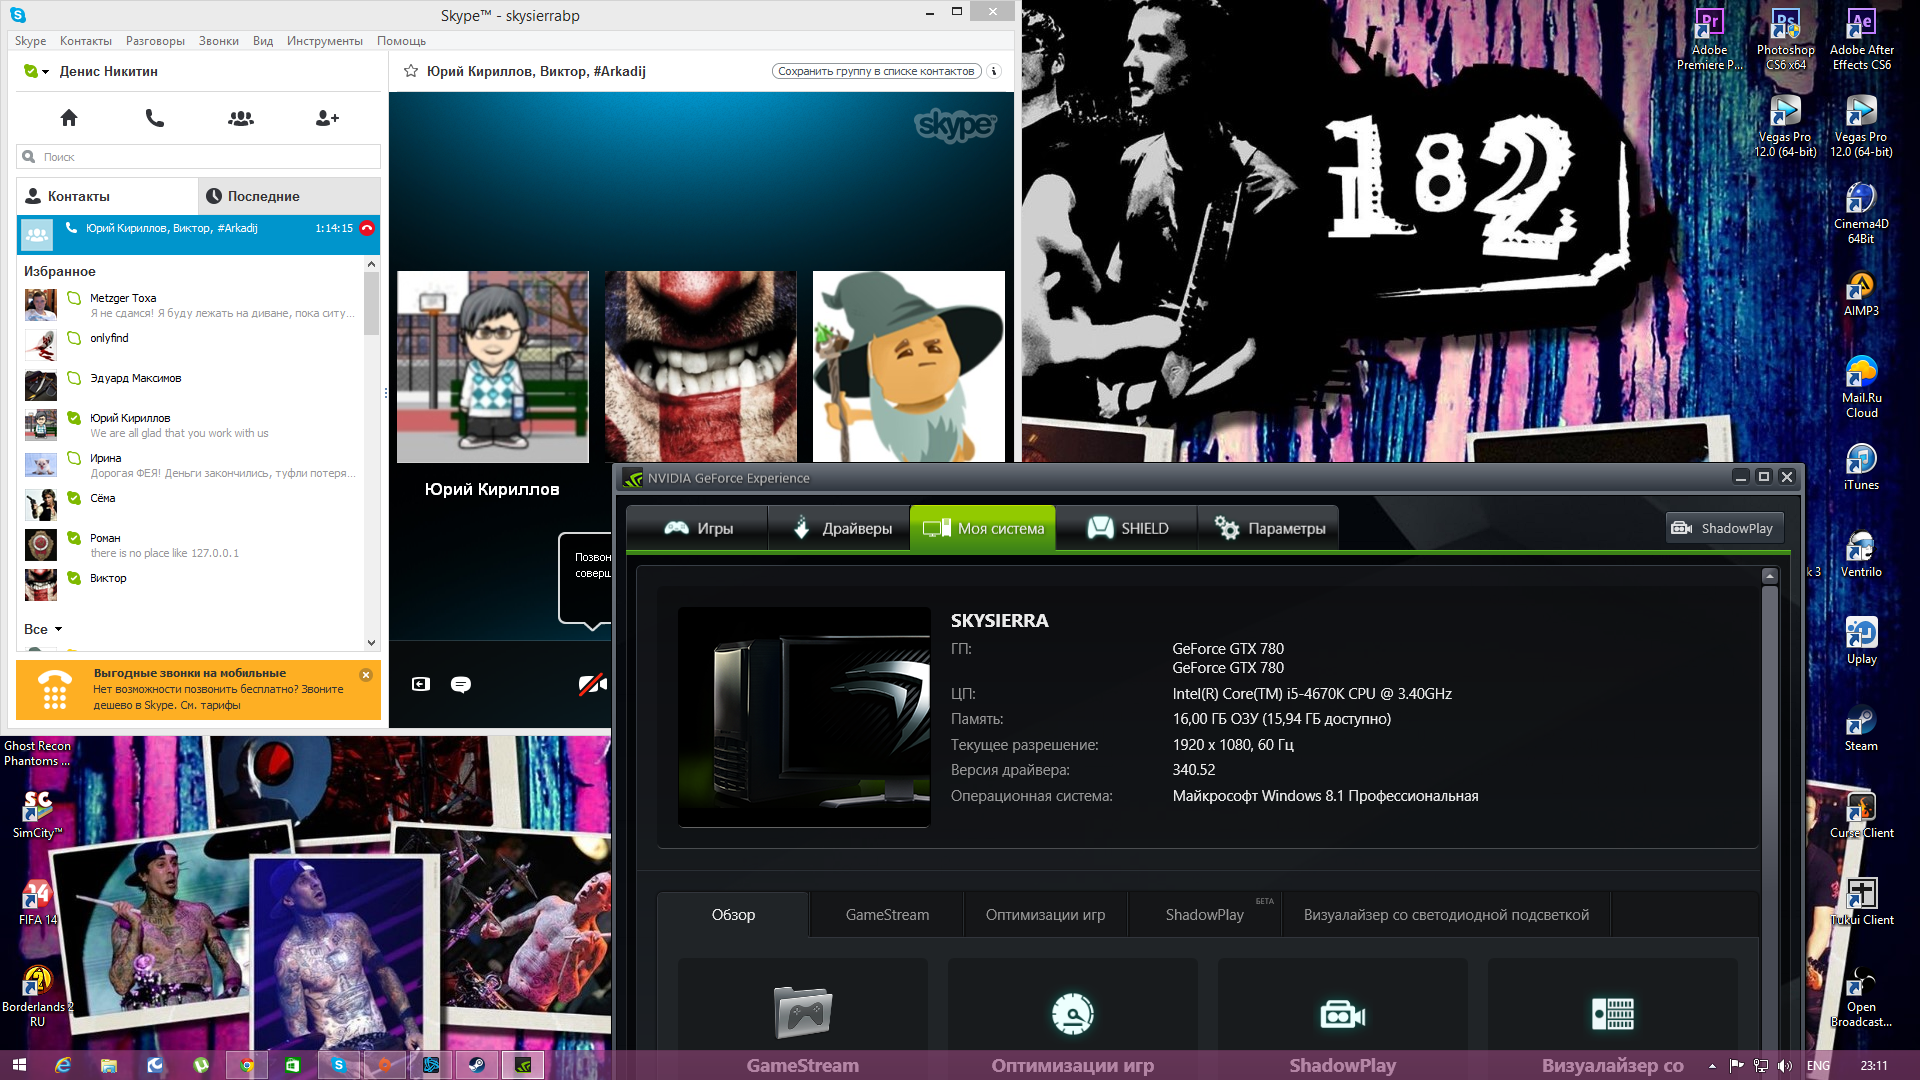Open the chat bubble icon in call controls

(x=461, y=684)
